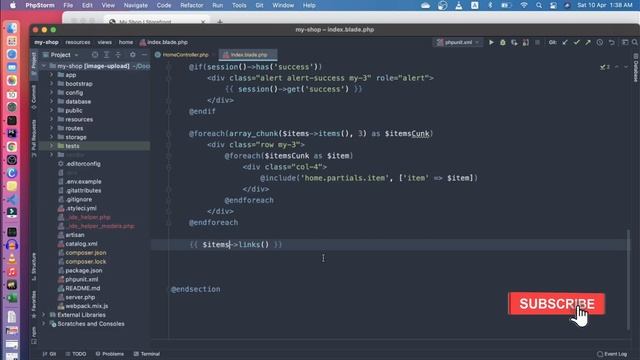The width and height of the screenshot is (640, 360).
Task: Toggle the Project tool window side strip
Action: coord(34,64)
